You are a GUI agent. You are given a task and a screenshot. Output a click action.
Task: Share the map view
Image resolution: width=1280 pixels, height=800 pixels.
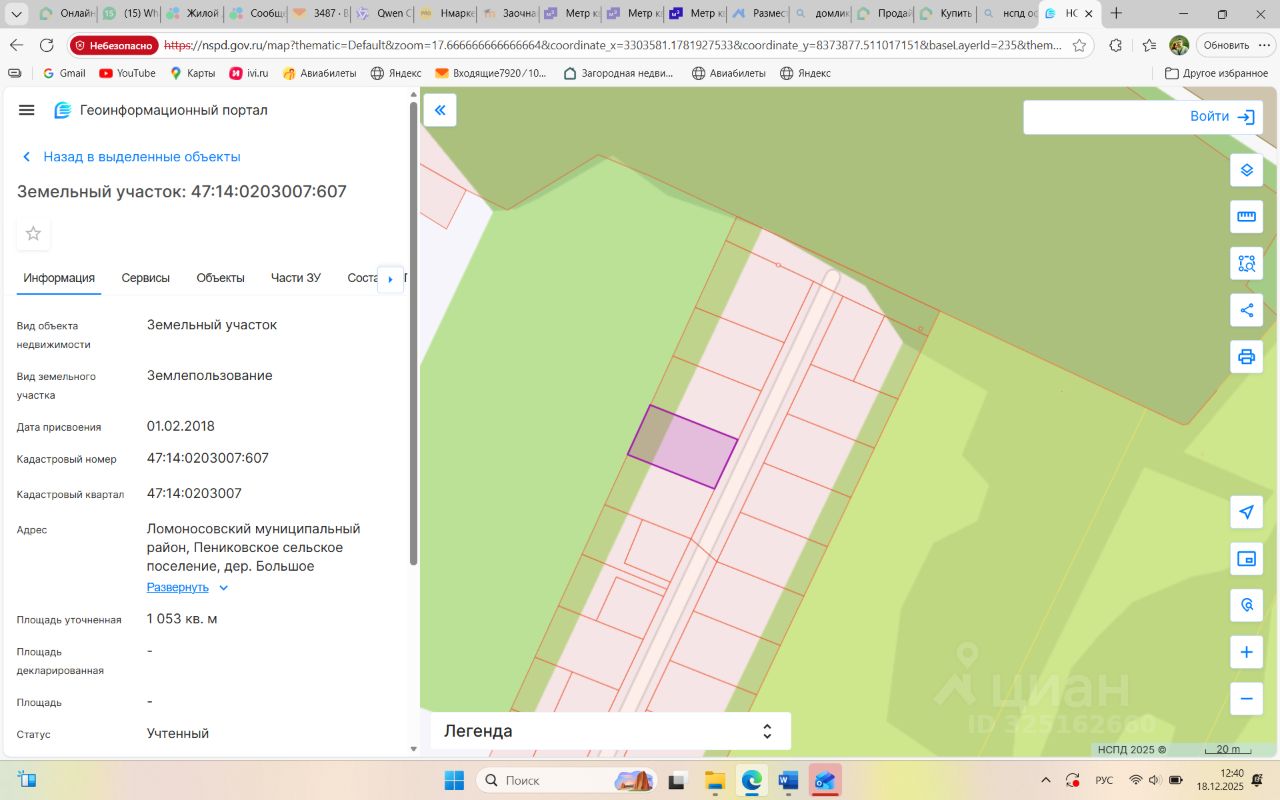click(x=1246, y=310)
